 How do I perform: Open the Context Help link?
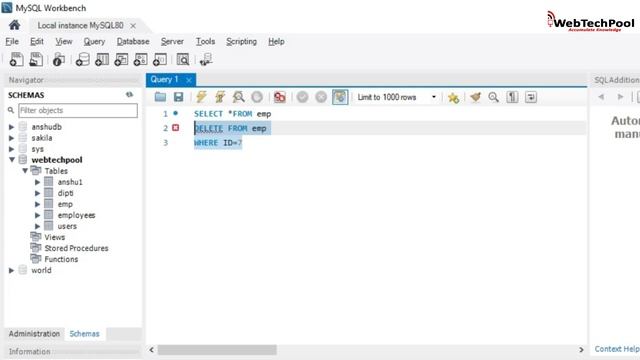click(617, 349)
